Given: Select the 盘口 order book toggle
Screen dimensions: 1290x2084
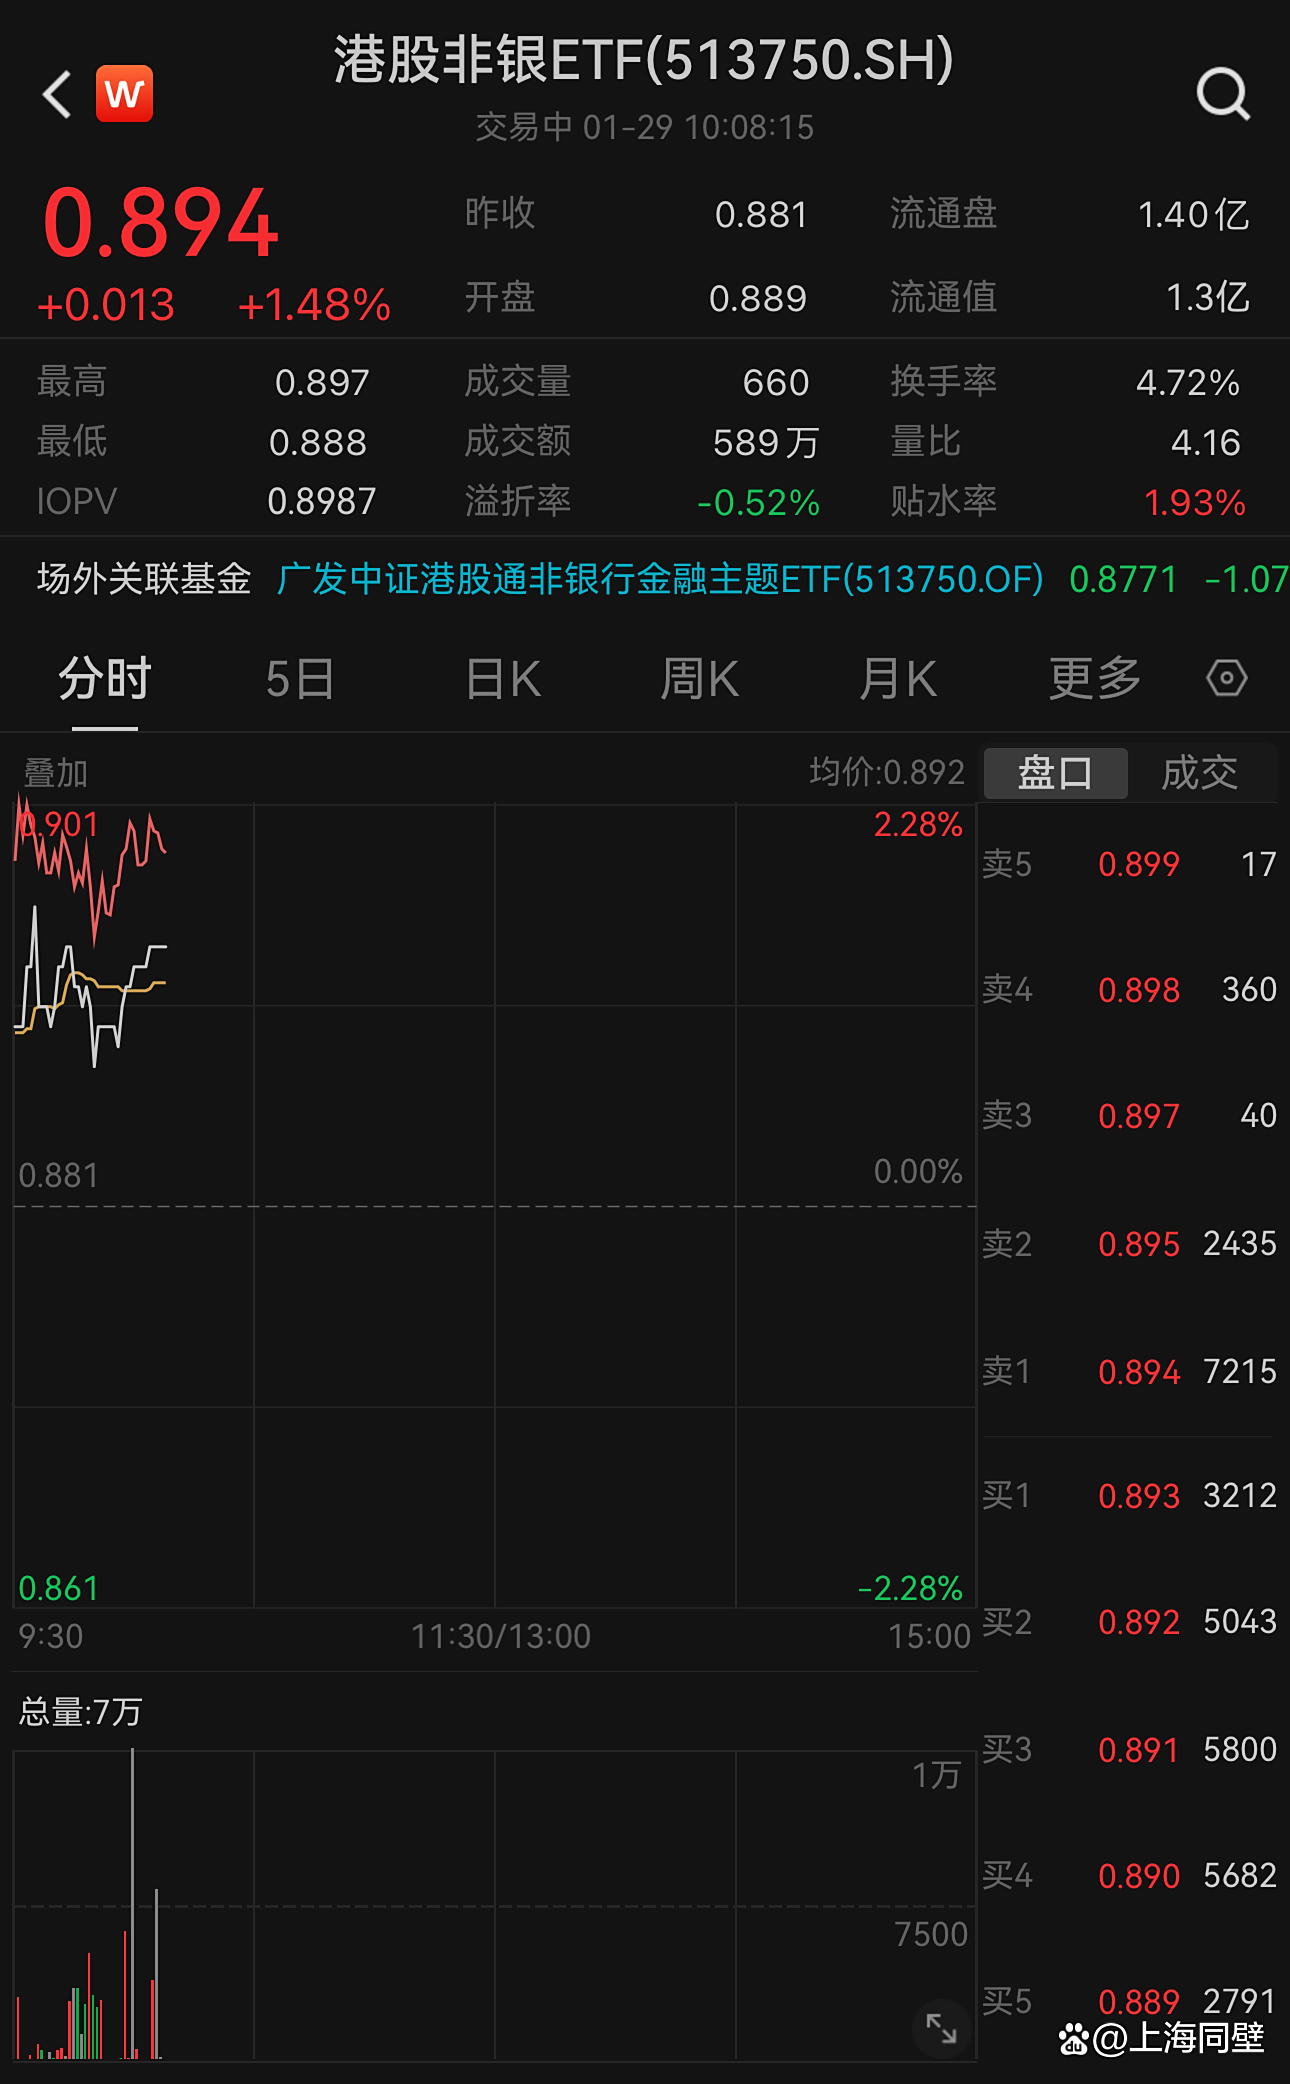Looking at the screenshot, I should pyautogui.click(x=1056, y=773).
